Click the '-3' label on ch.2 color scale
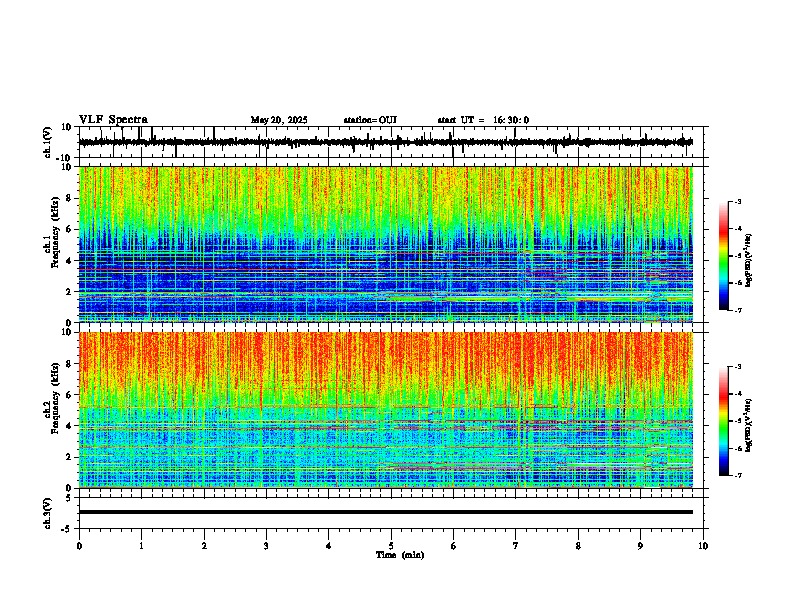Viewport: 792px width, 612px height. (x=738, y=367)
